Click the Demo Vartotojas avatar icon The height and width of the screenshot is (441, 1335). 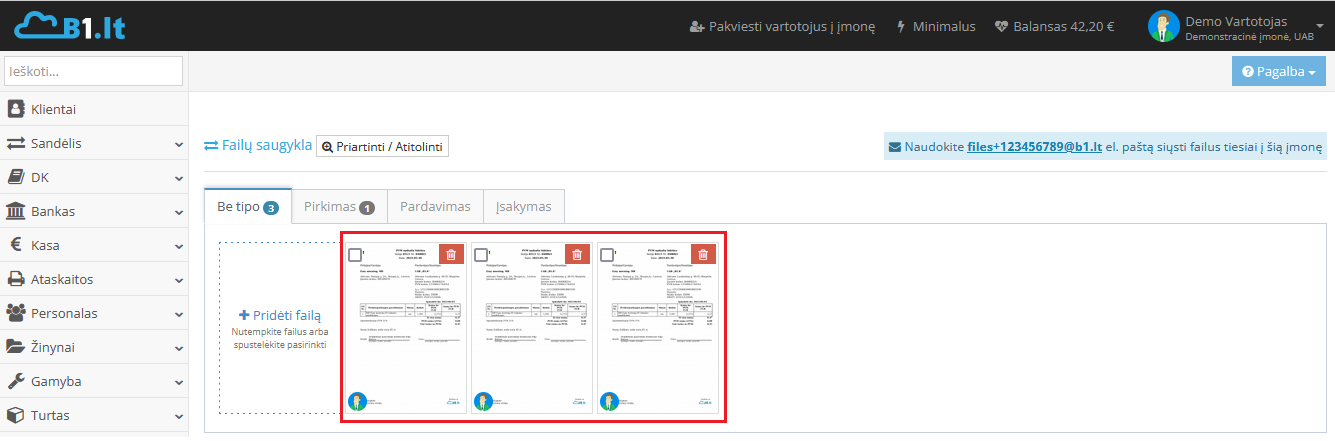(x=1163, y=26)
